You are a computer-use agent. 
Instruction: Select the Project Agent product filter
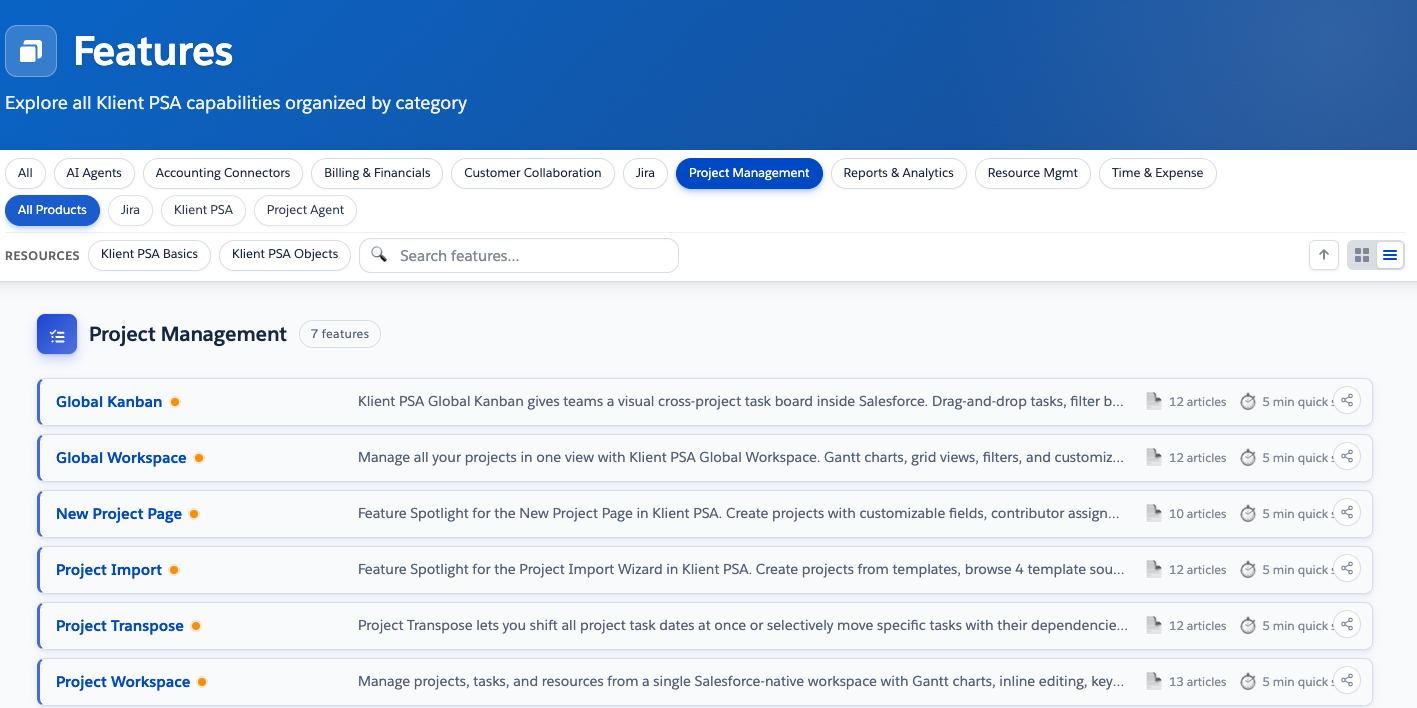[305, 210]
